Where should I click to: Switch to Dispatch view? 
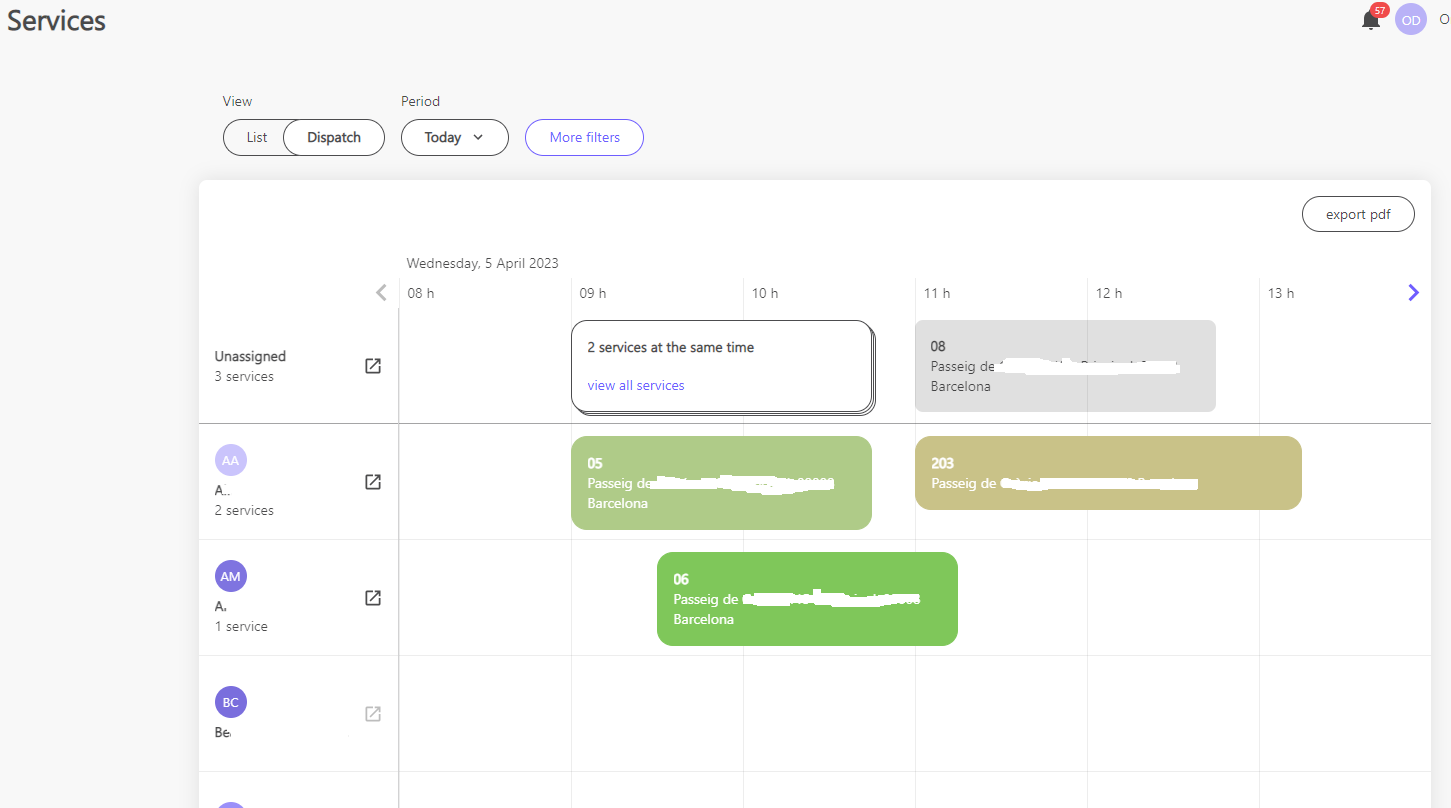tap(334, 137)
